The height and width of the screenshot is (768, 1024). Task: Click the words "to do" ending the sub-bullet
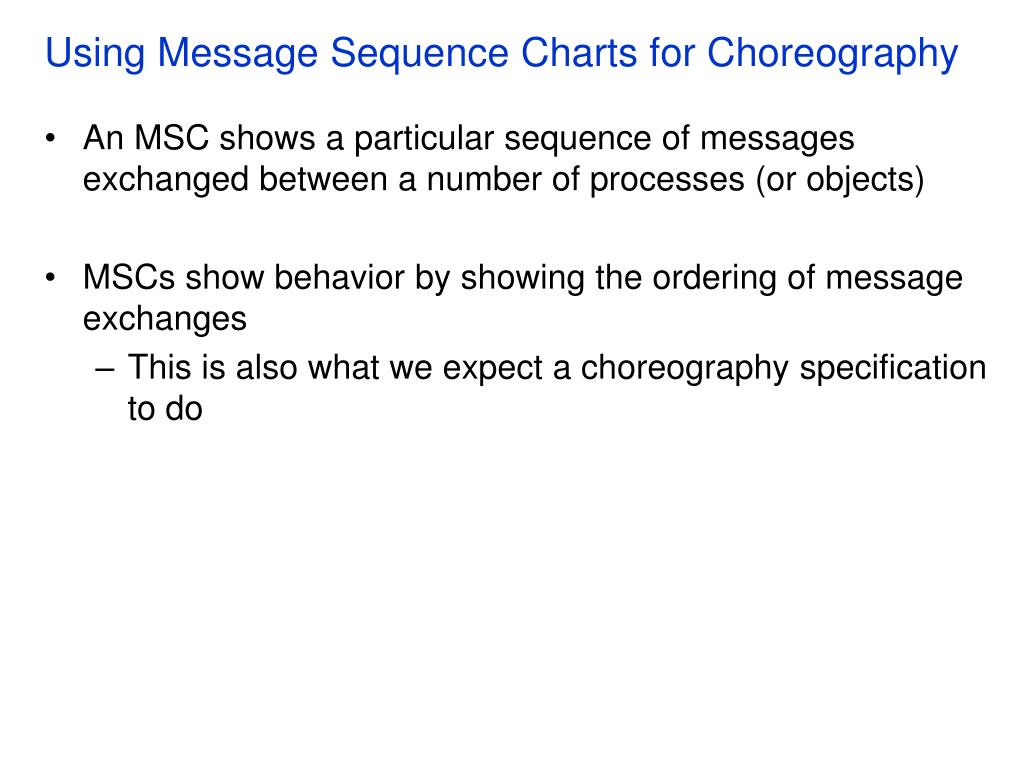point(165,409)
